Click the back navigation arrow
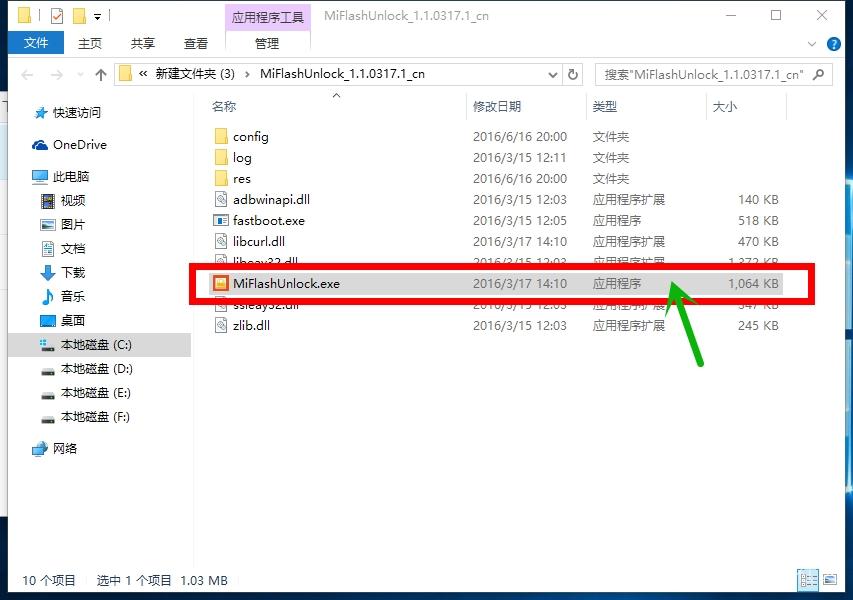The height and width of the screenshot is (600, 853). [27, 73]
